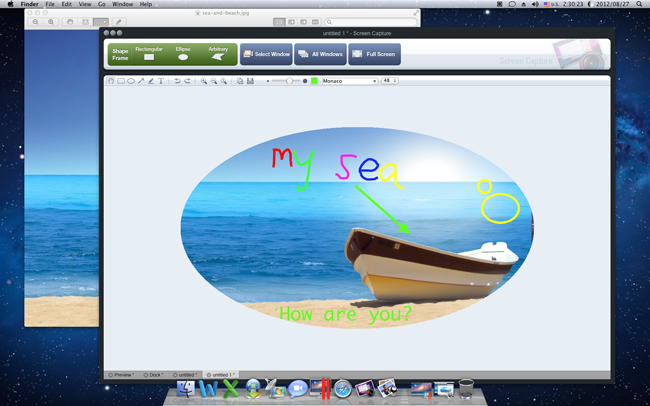Click the redo arrow icon
This screenshot has height=406, width=650.
(x=187, y=81)
